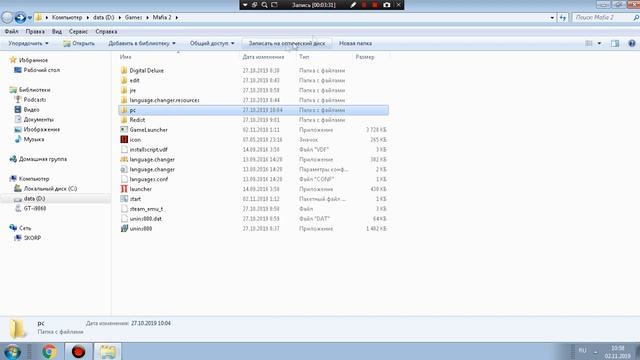This screenshot has width=640, height=360.
Task: Select the steam_emu_t file
Action: tap(146, 209)
